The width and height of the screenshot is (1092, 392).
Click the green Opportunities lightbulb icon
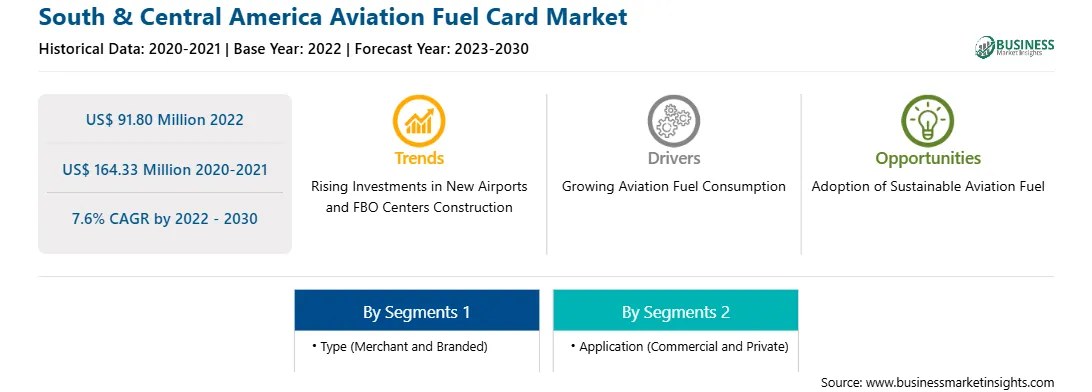coord(928,120)
